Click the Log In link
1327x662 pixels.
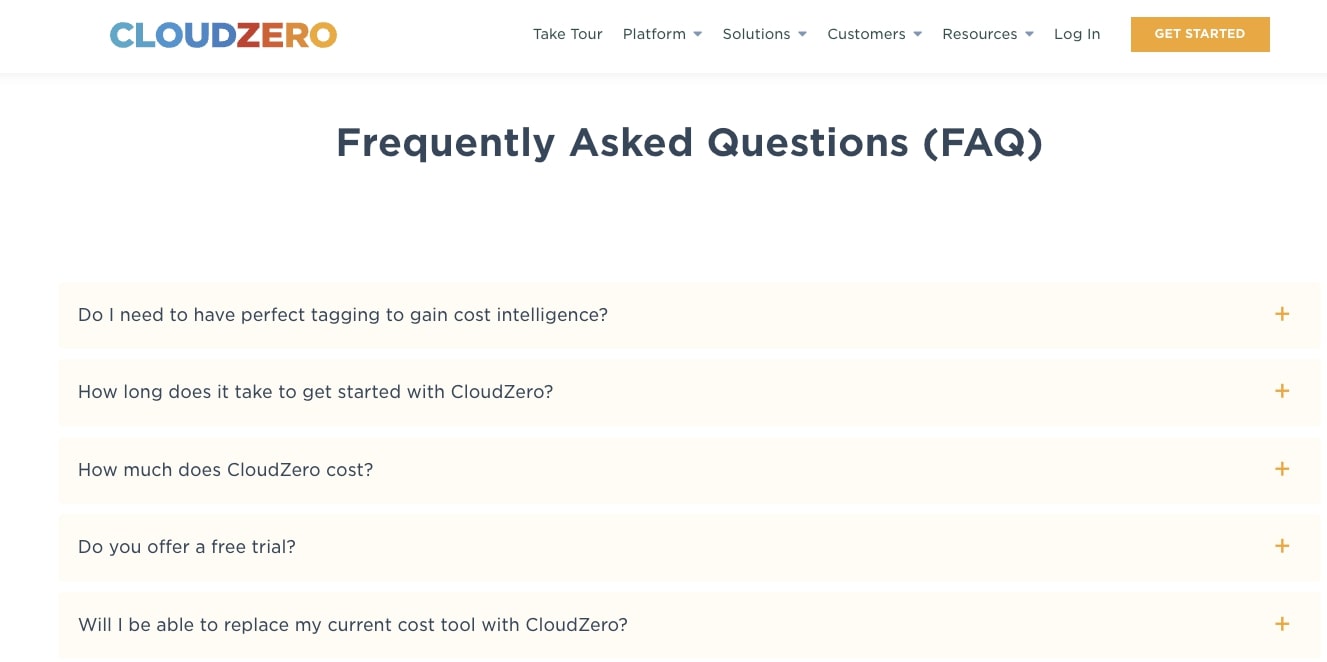[1077, 34]
